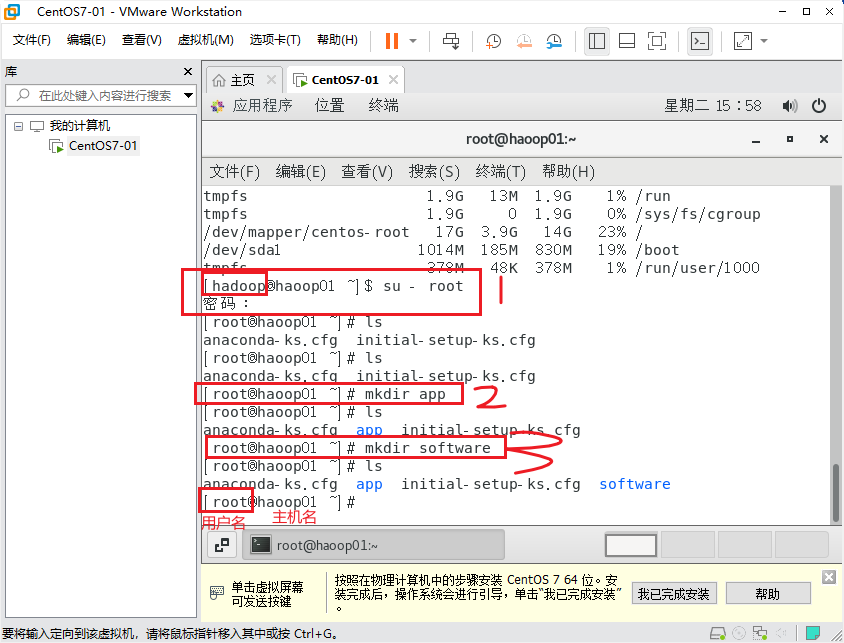The image size is (844, 643).
Task: Open the 编辑(E) menu in VMware
Action: coord(86,40)
